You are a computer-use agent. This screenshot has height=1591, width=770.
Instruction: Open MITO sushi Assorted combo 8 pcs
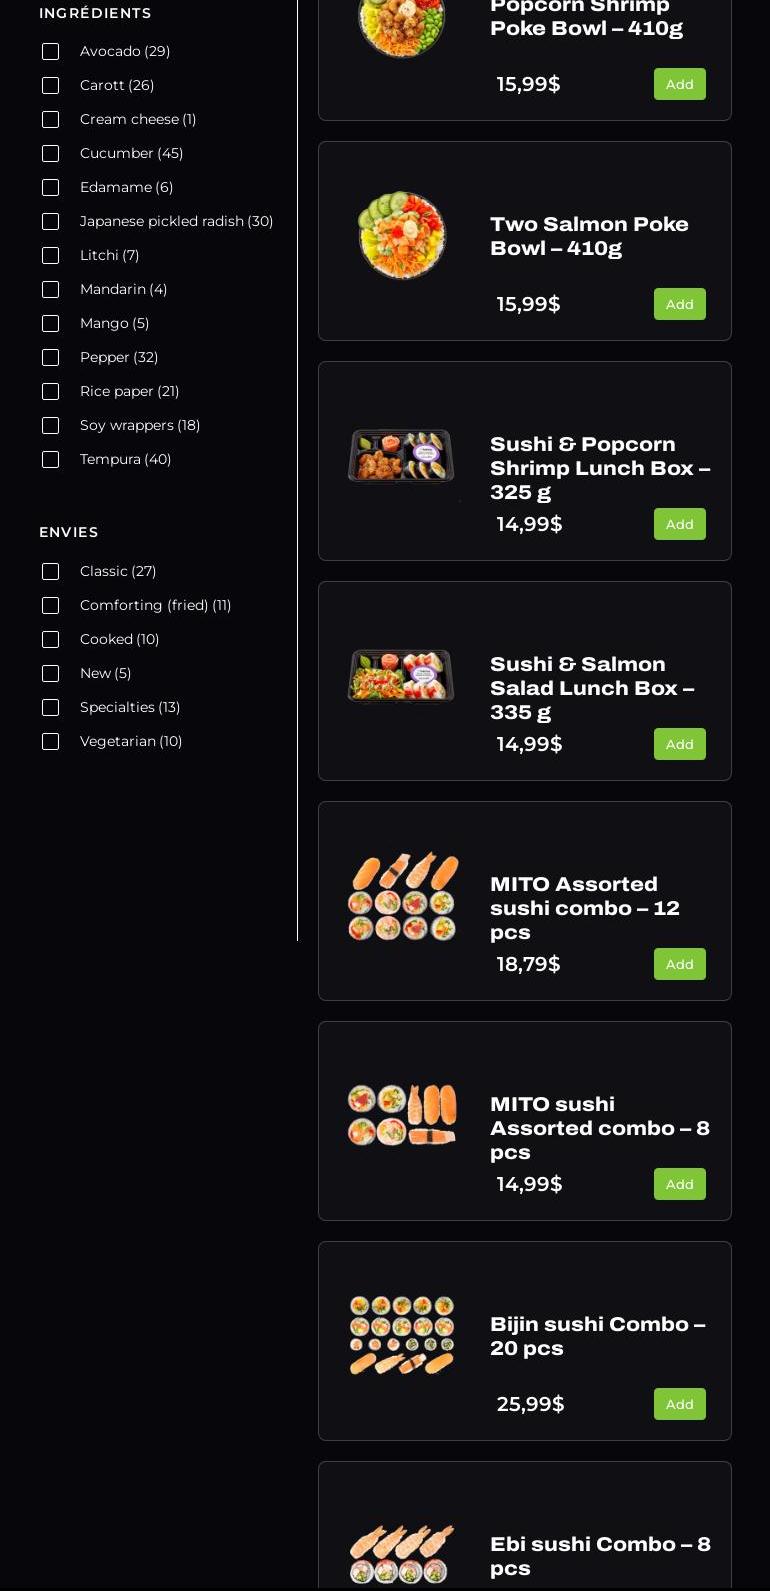[x=600, y=1128]
